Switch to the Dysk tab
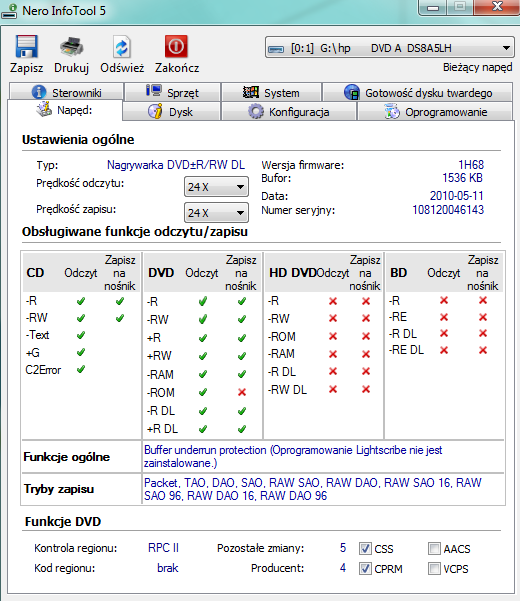 coord(172,112)
